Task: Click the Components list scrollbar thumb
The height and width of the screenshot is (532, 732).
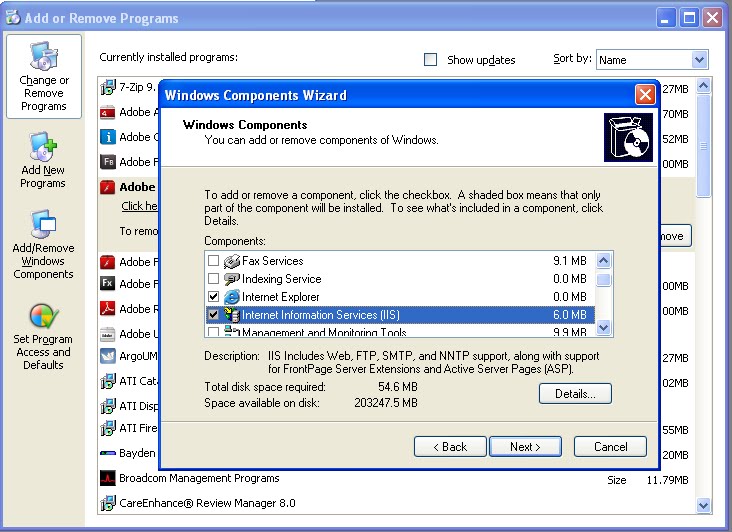Action: point(604,280)
